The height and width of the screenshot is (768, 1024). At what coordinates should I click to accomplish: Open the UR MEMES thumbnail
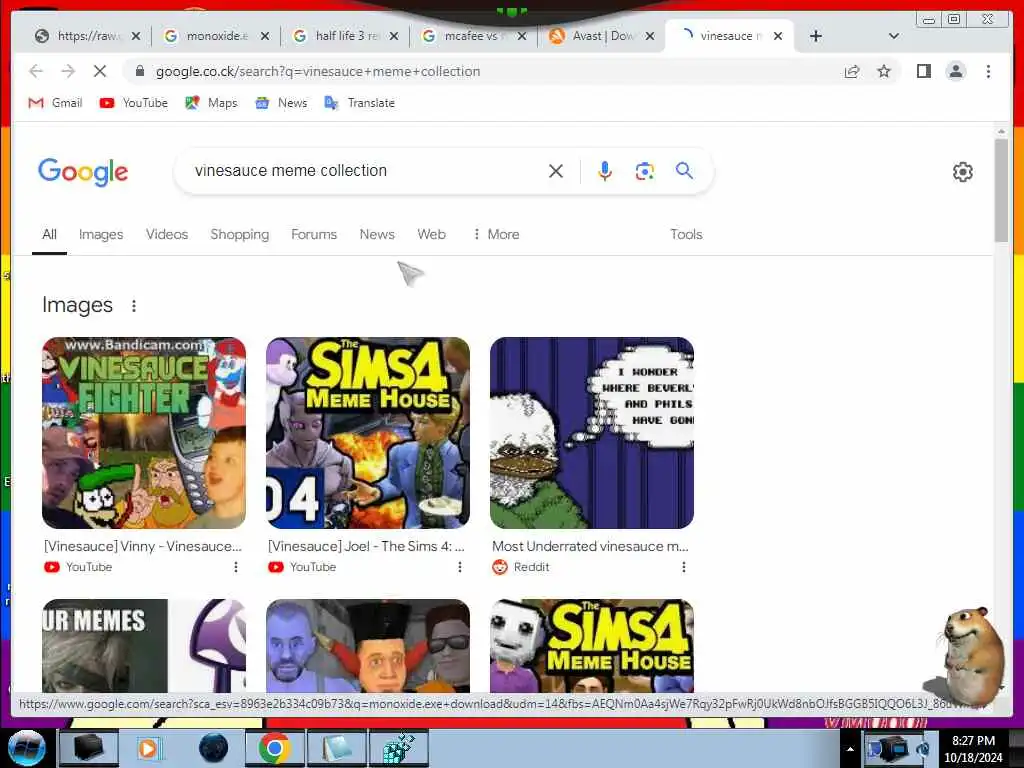144,645
